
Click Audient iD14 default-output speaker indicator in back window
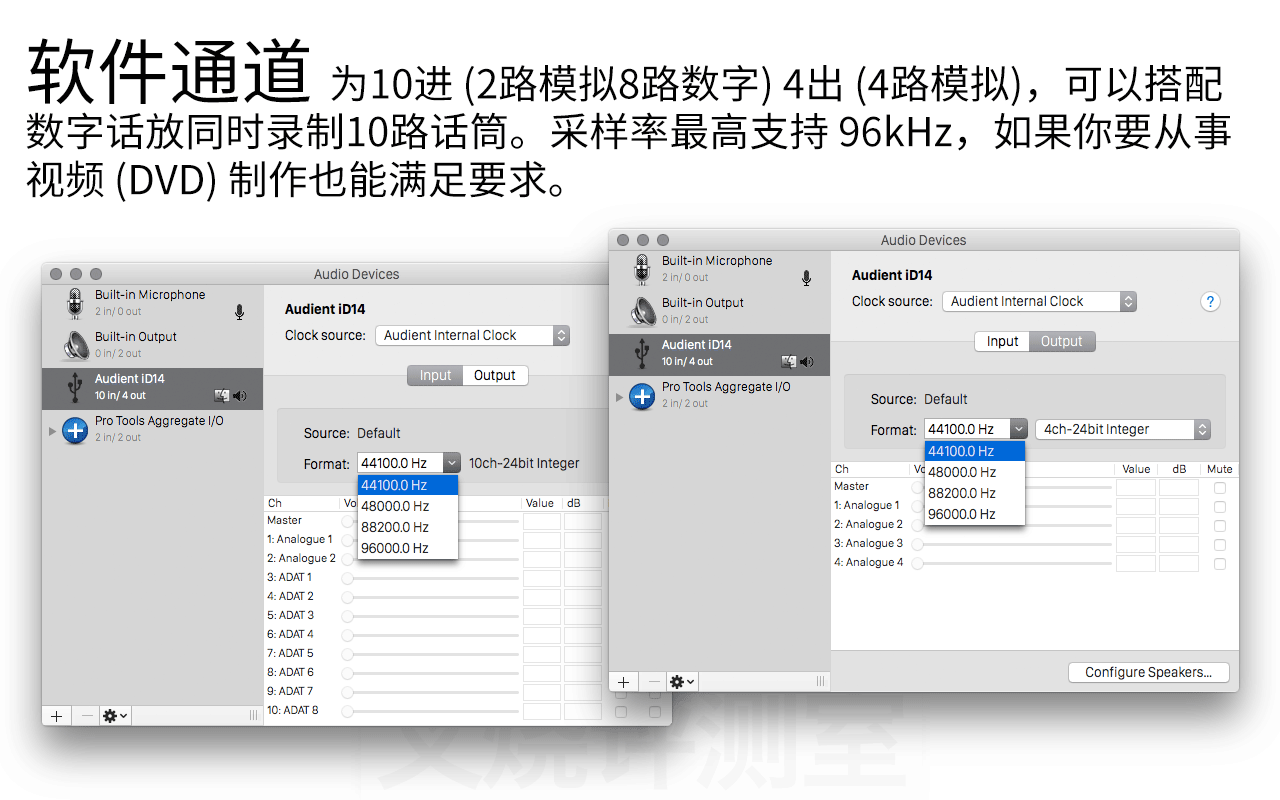239,396
